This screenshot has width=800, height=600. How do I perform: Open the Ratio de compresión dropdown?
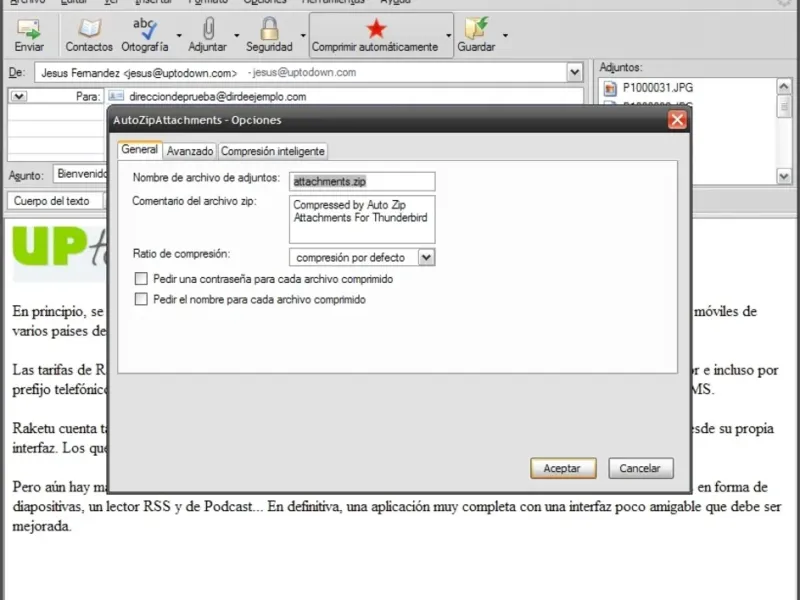tap(426, 257)
